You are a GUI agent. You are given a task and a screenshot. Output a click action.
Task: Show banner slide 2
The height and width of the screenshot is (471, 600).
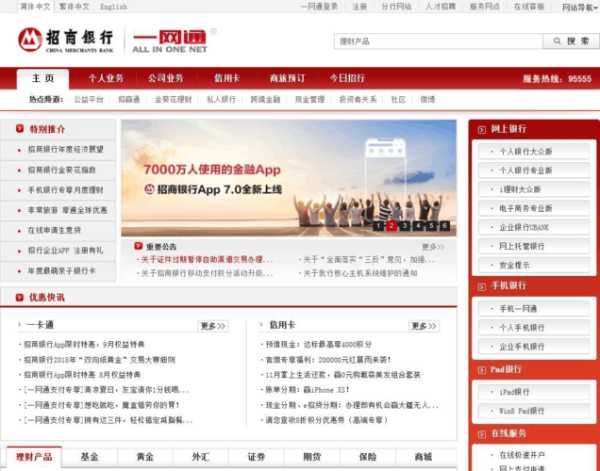[391, 226]
